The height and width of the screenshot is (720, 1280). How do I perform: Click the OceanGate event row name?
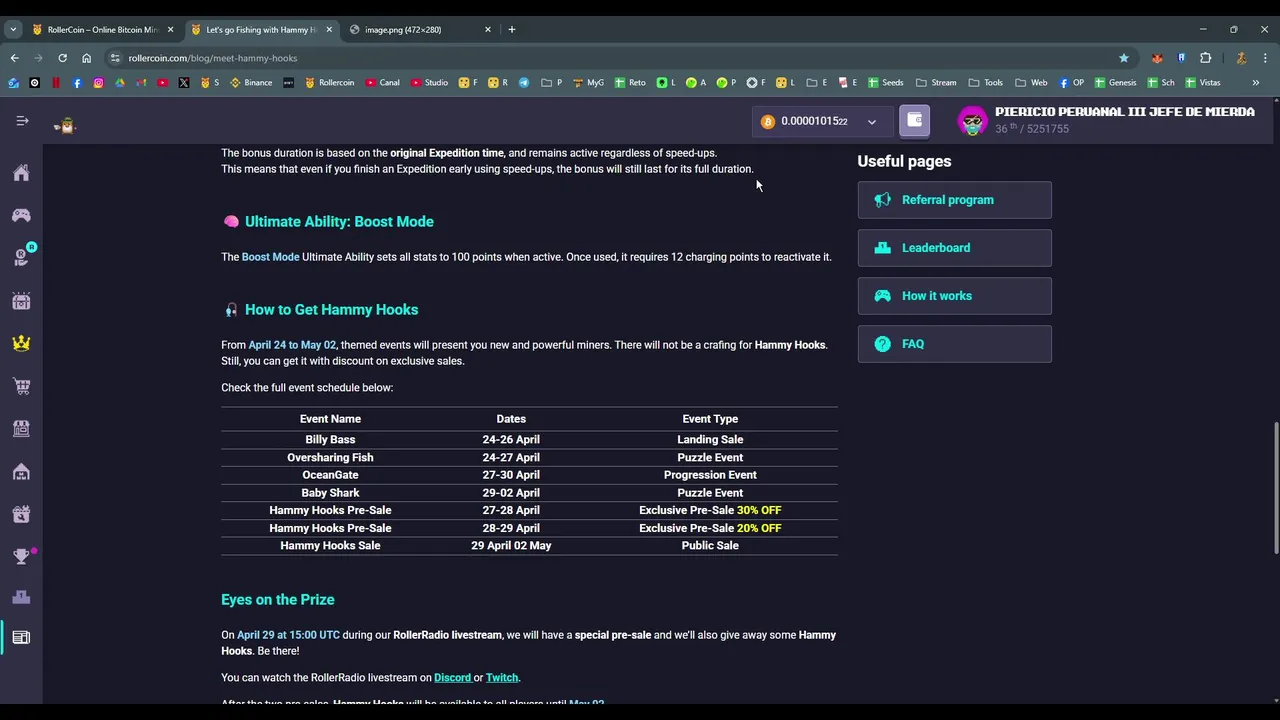coord(330,475)
